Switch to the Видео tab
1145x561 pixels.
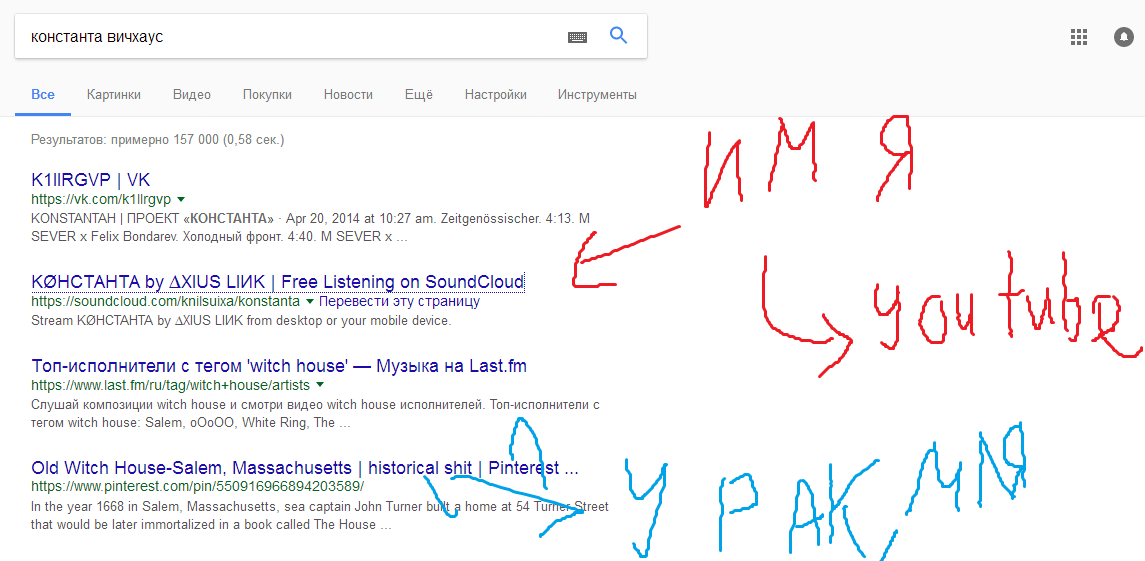(192, 94)
